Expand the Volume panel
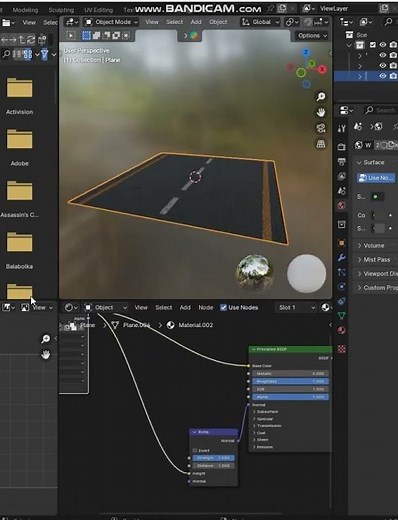398x520 pixels. click(x=371, y=245)
